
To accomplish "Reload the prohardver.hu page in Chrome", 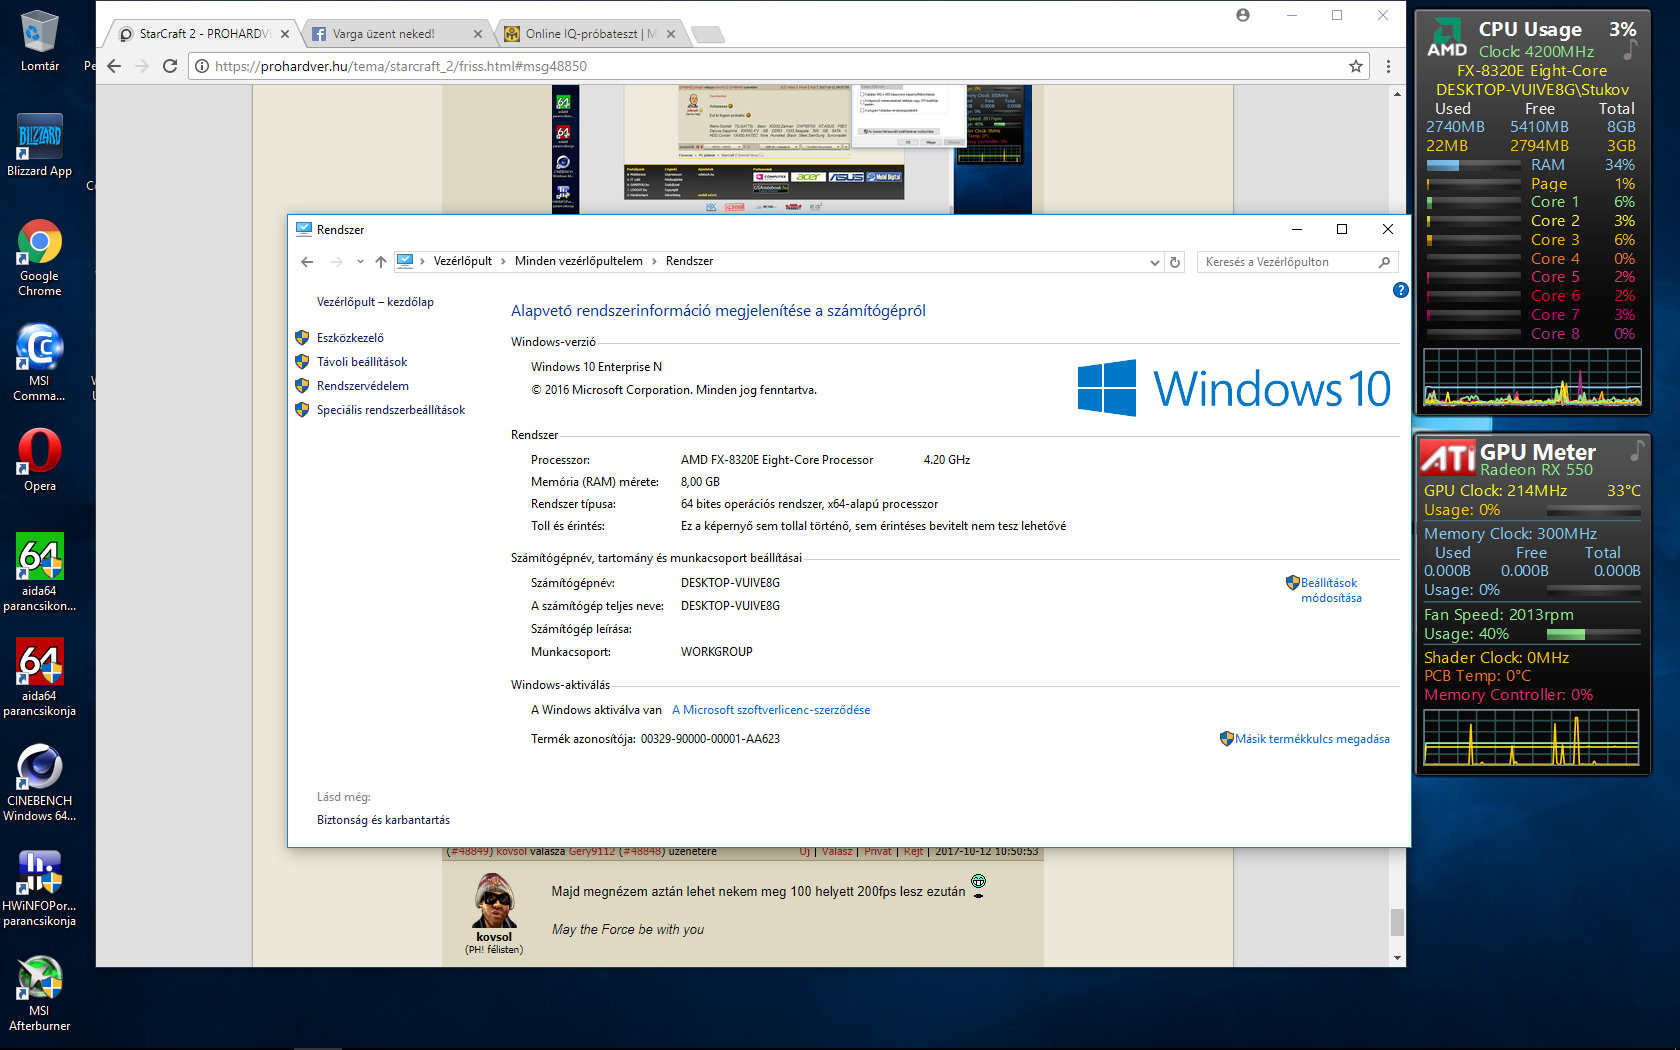I will (x=170, y=66).
